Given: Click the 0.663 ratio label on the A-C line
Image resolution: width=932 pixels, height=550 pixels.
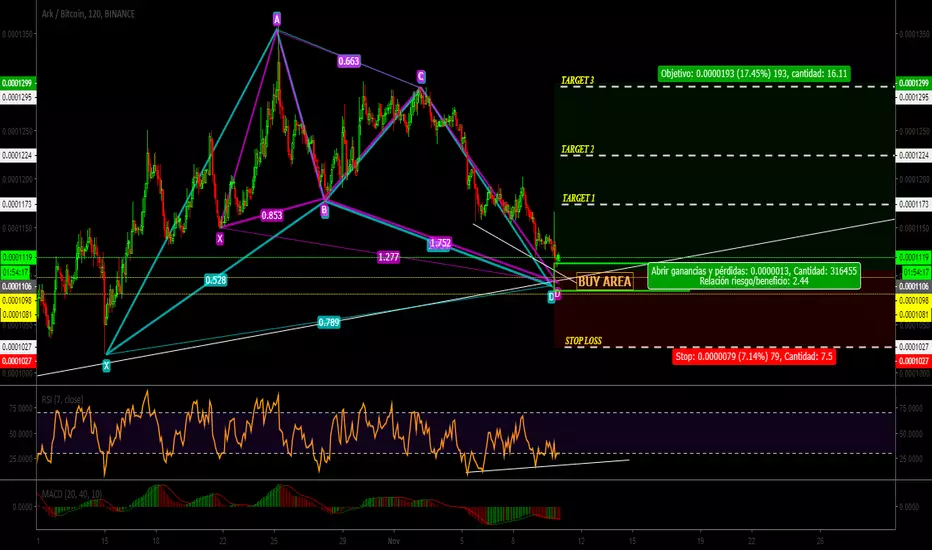Looking at the screenshot, I should point(349,61).
